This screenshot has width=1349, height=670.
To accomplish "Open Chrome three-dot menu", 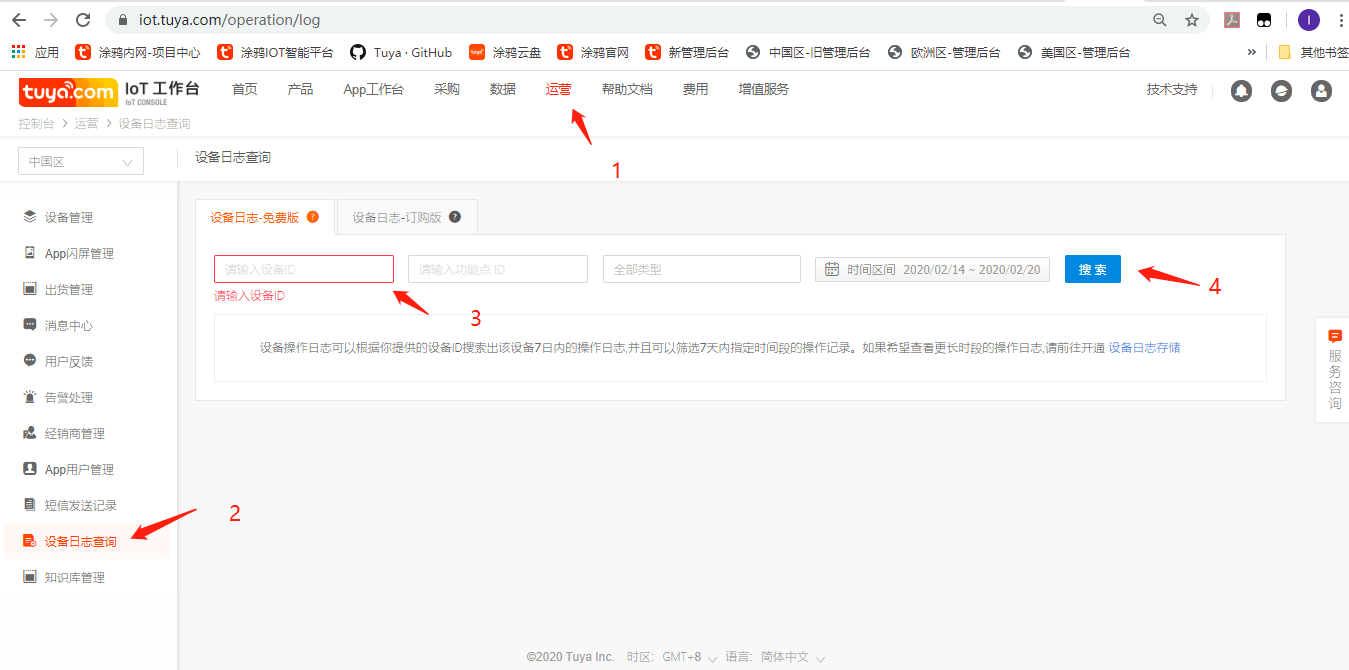I will click(x=1340, y=20).
